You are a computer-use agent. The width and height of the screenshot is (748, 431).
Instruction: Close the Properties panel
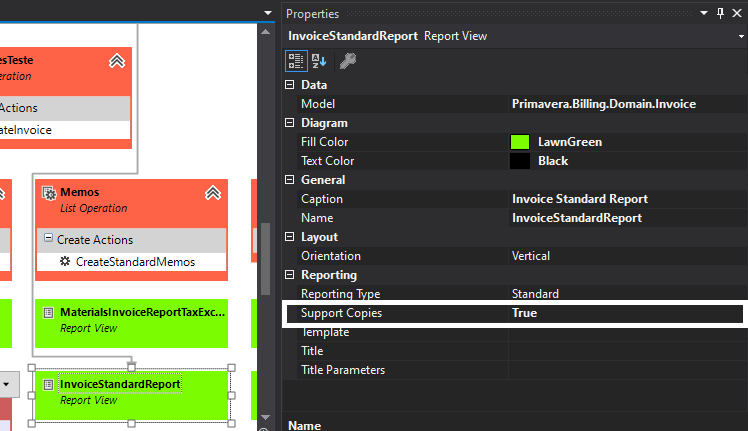[x=737, y=13]
